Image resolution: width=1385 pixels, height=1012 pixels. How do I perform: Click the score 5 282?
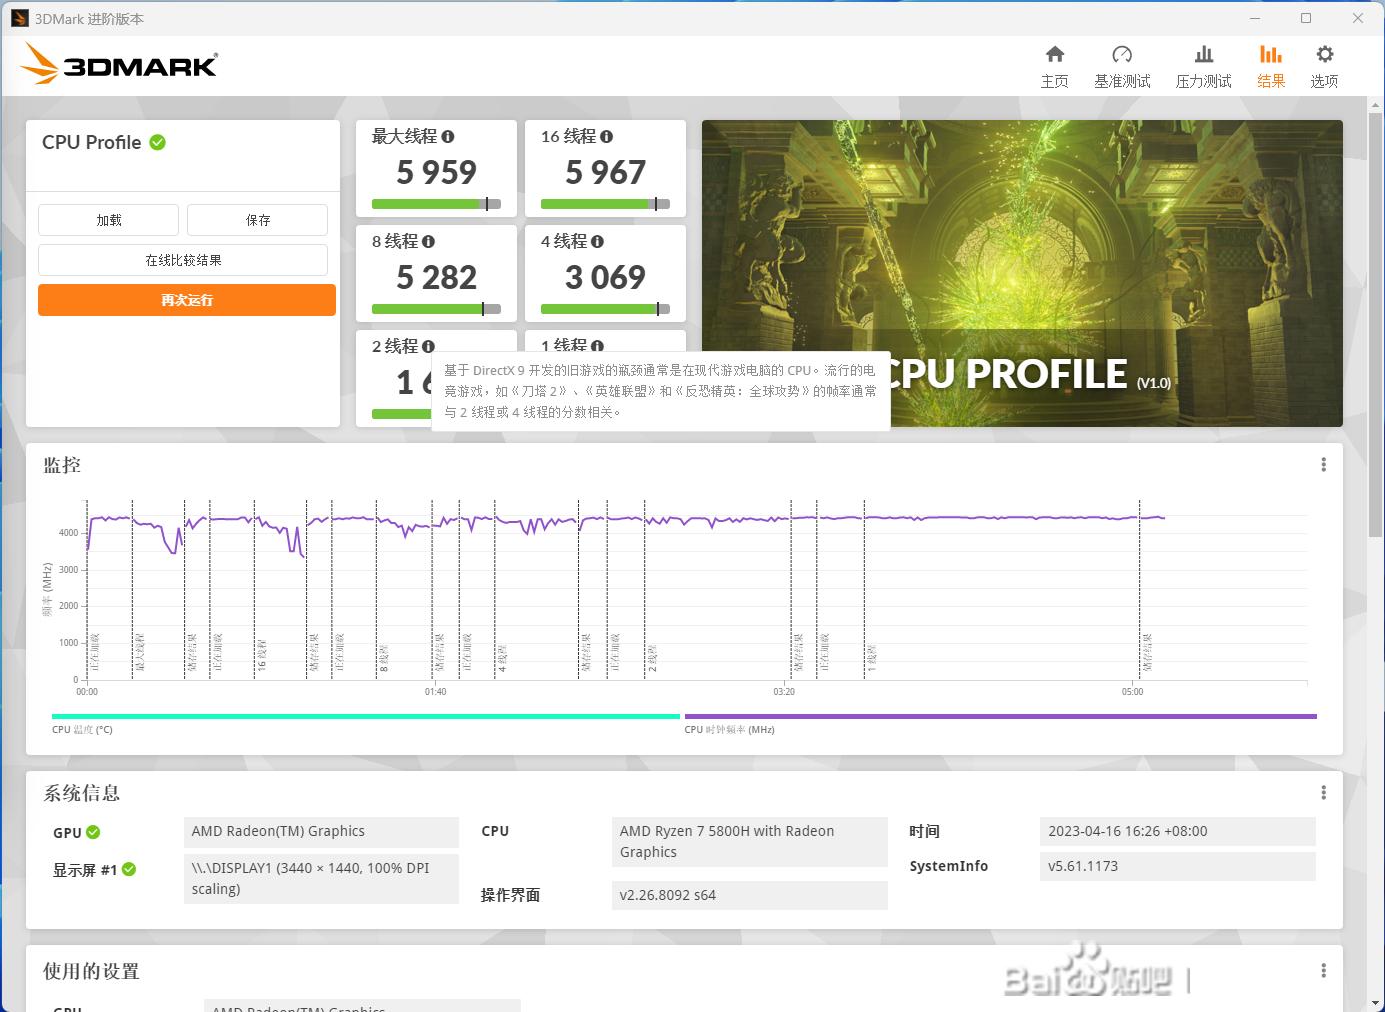436,277
